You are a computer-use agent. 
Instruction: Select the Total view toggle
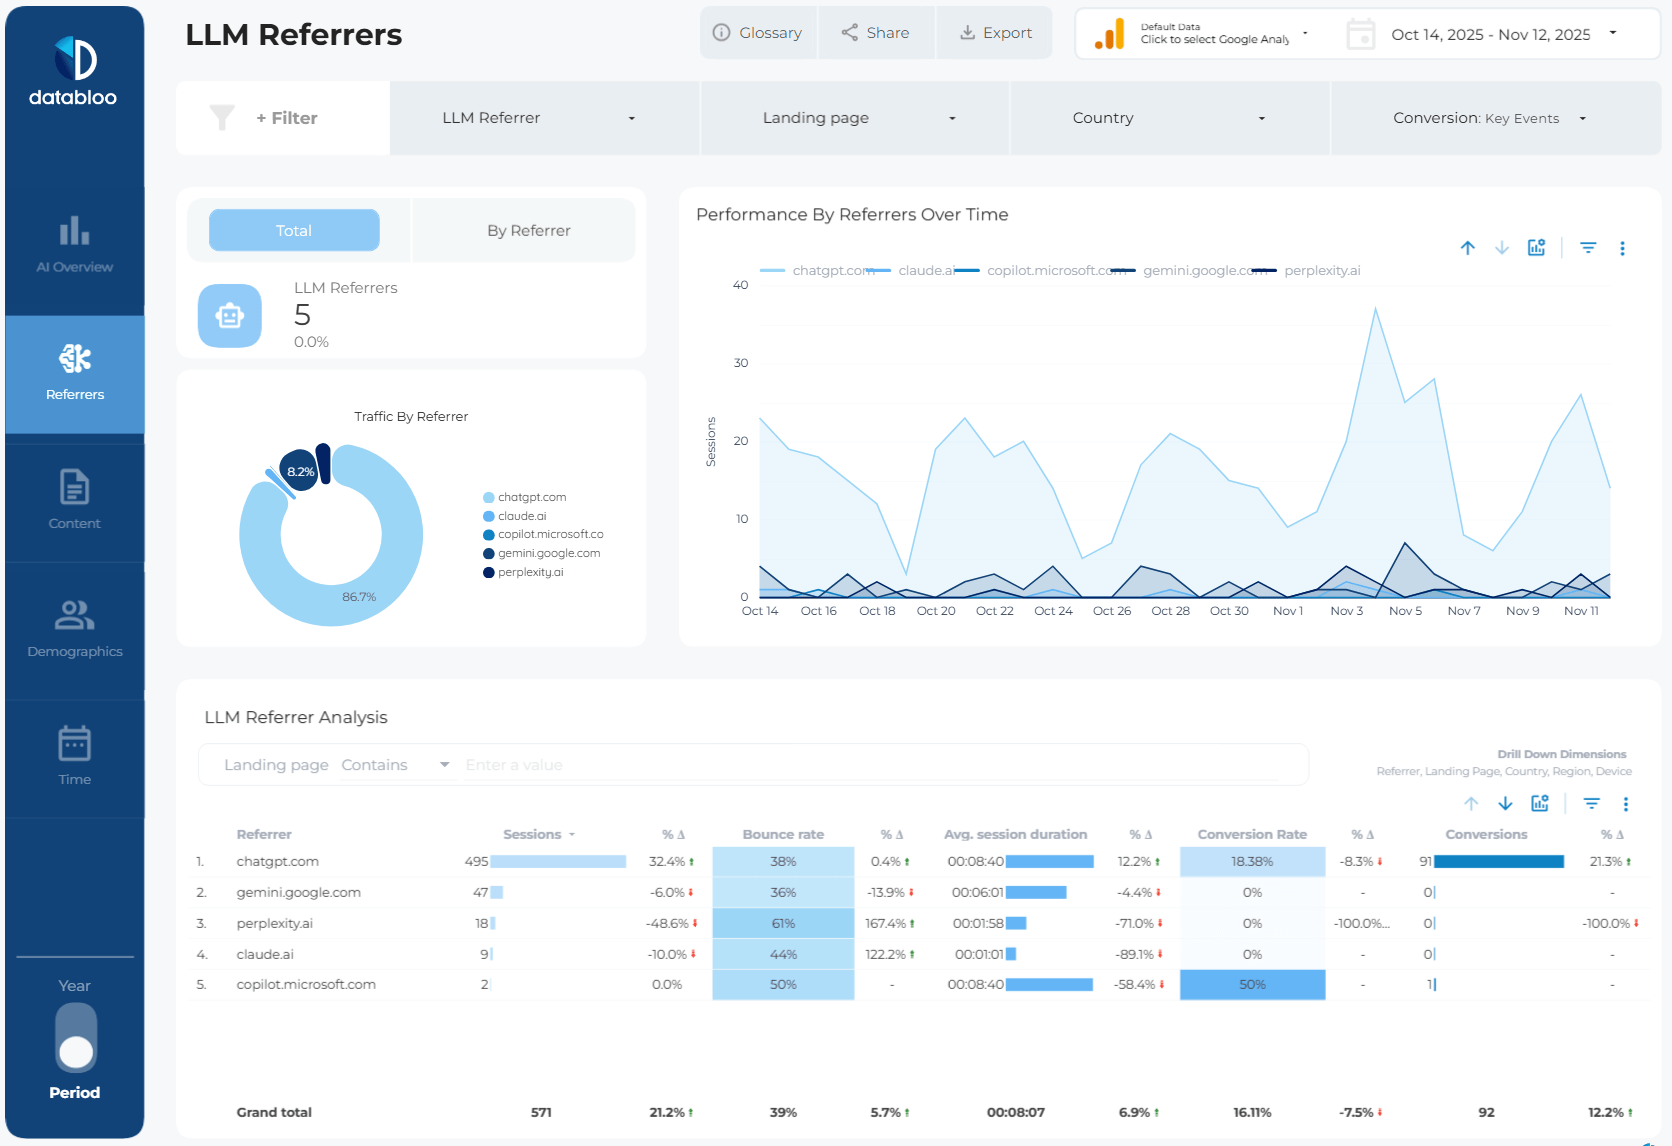pos(294,231)
